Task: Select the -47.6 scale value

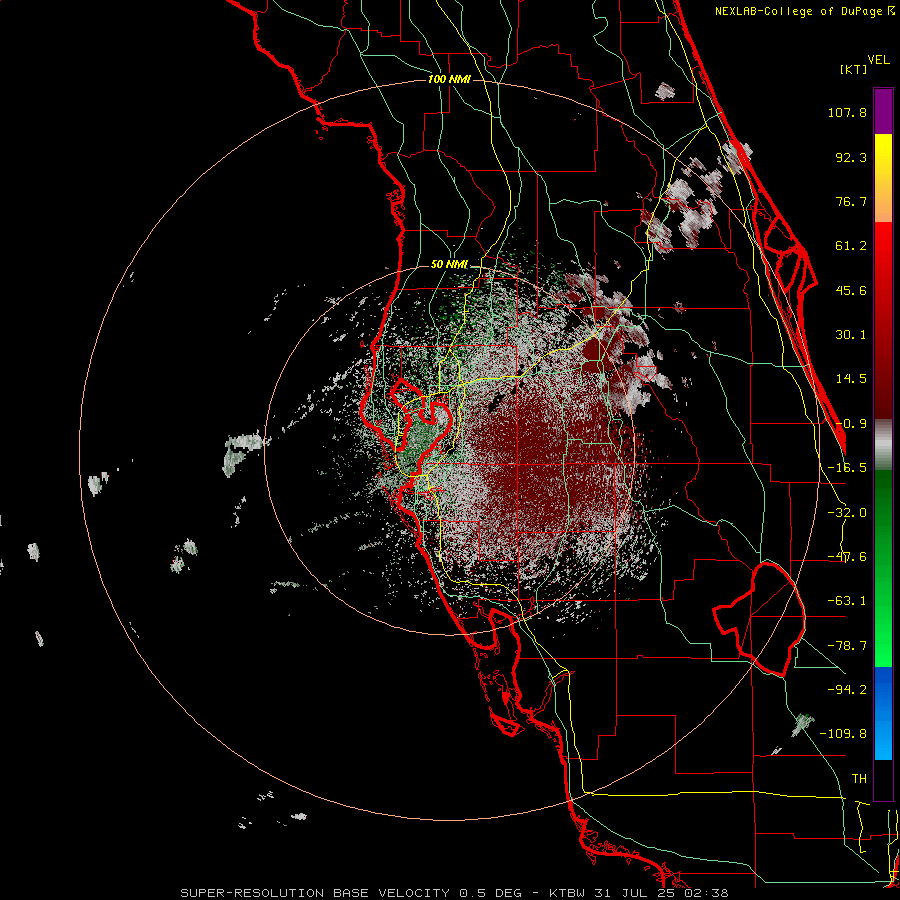Action: point(847,557)
